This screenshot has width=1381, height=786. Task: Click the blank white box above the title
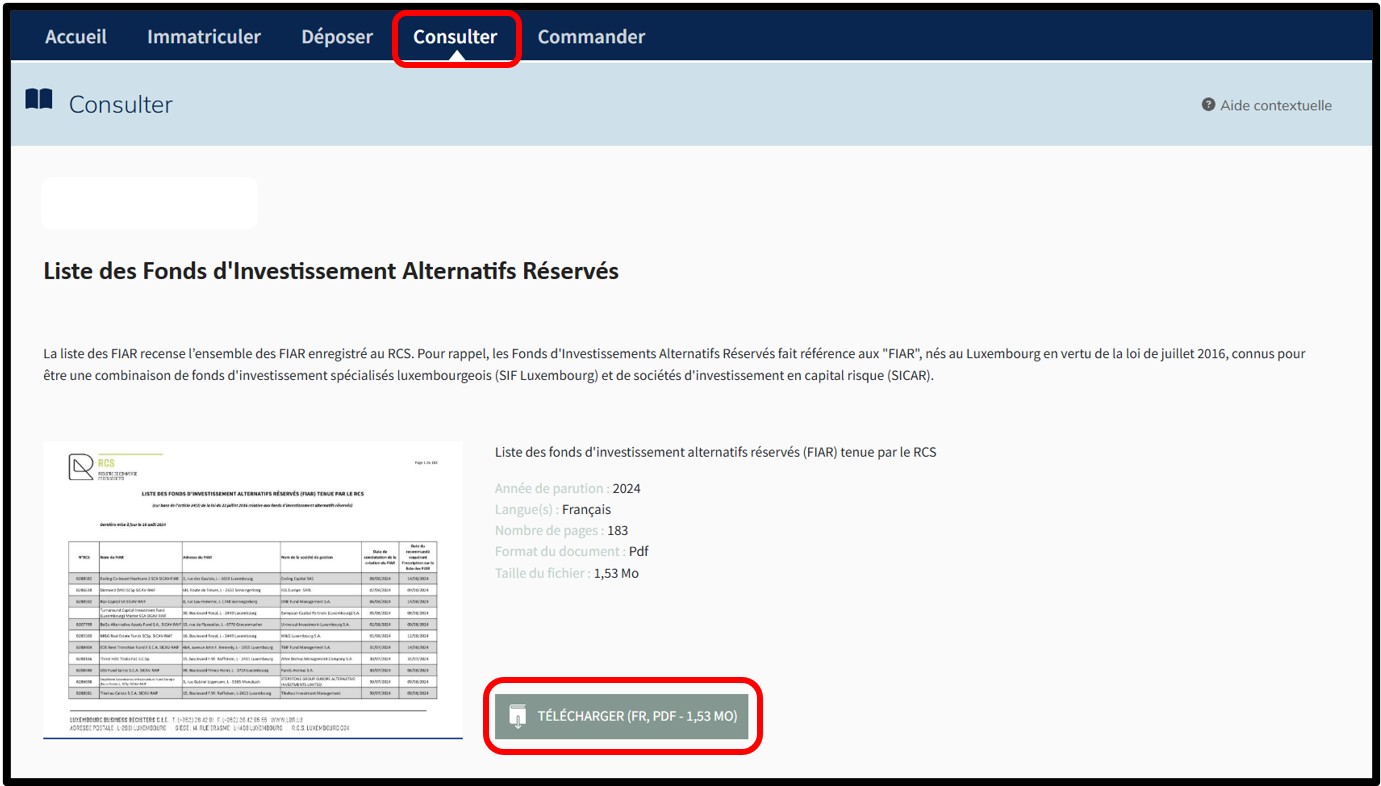pyautogui.click(x=149, y=203)
